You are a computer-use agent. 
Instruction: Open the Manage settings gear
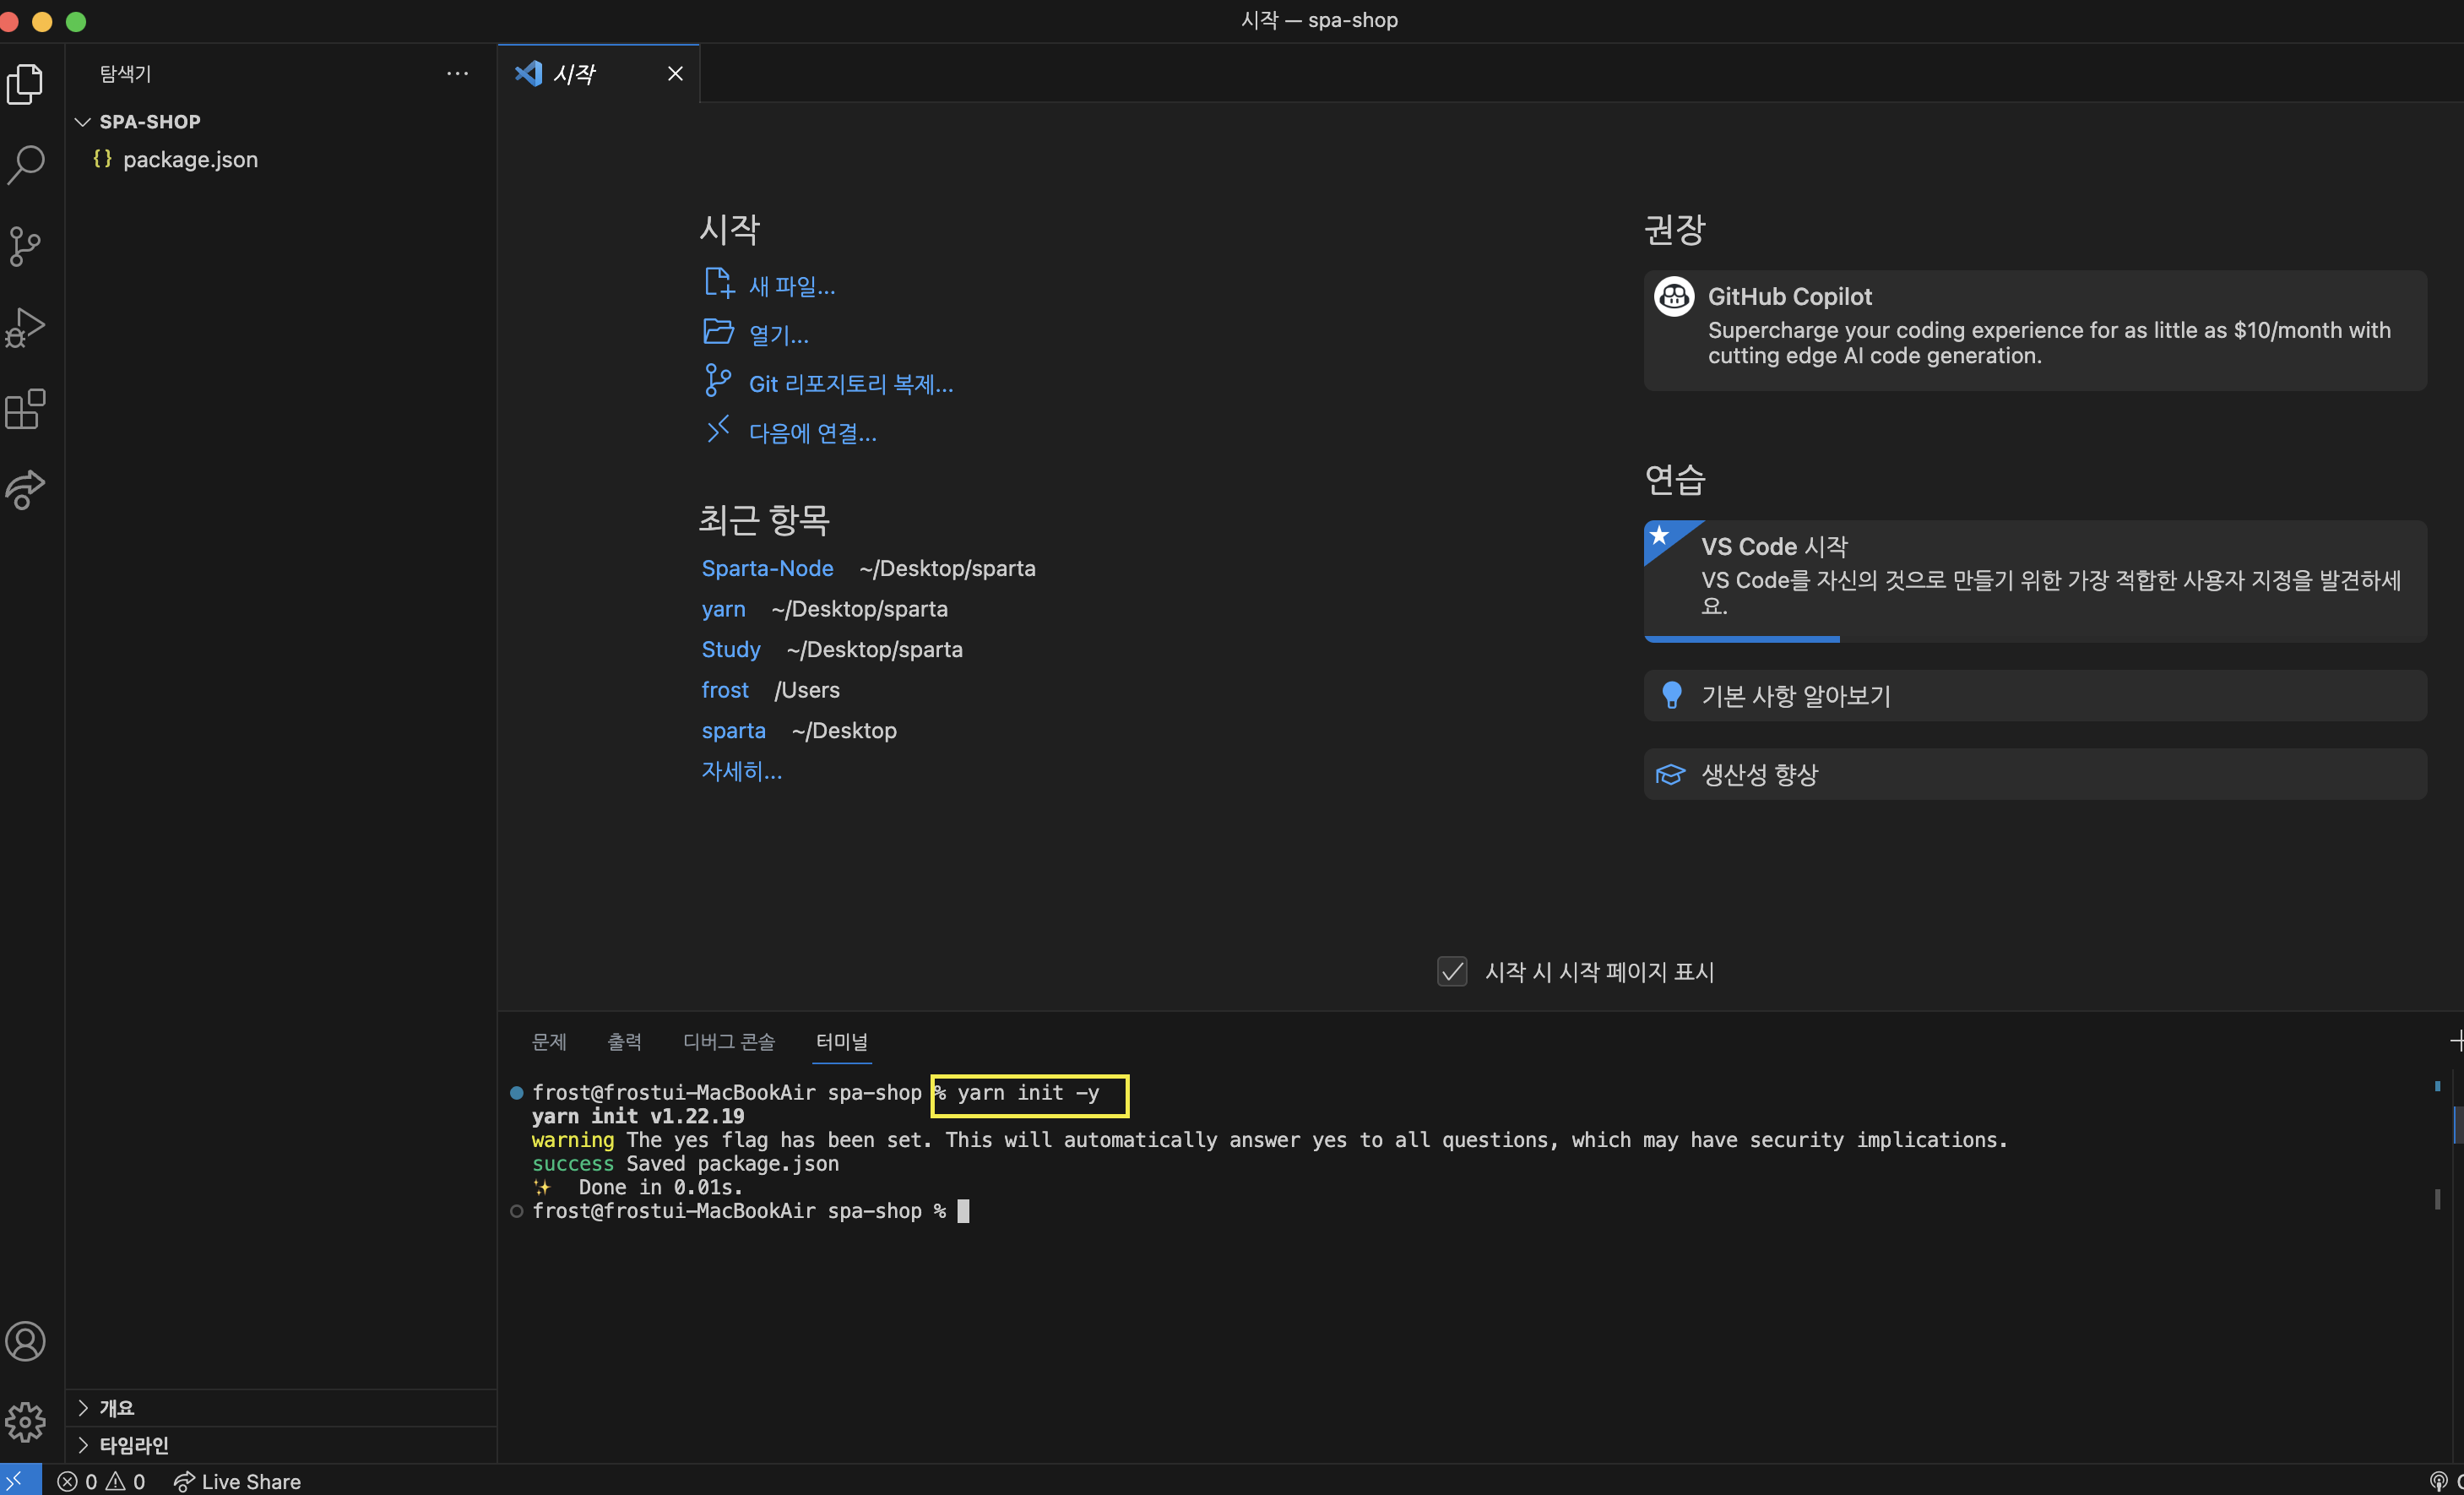(x=25, y=1421)
